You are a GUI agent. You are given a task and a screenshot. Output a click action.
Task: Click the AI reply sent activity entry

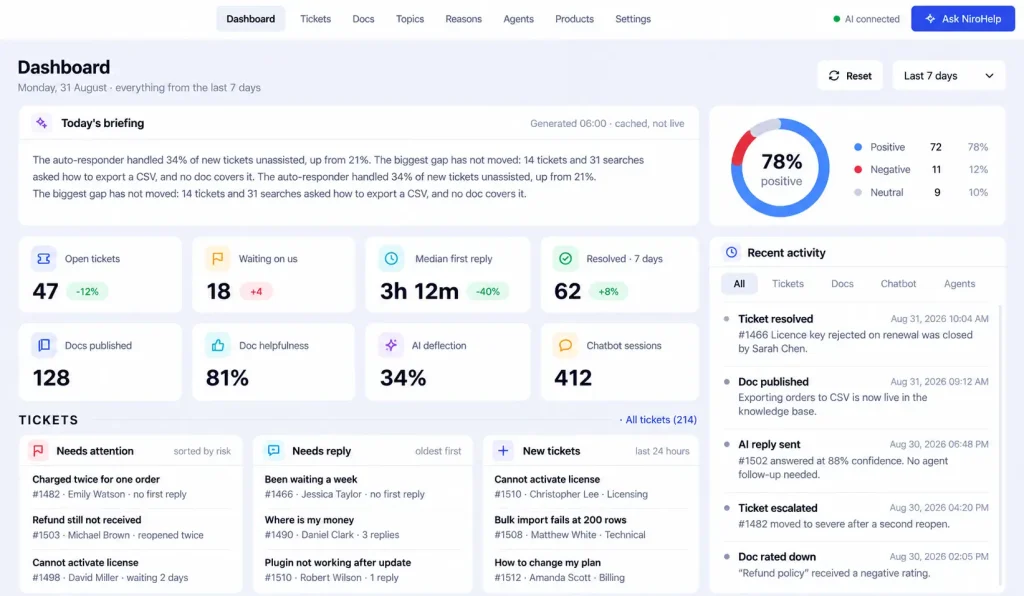point(856,459)
